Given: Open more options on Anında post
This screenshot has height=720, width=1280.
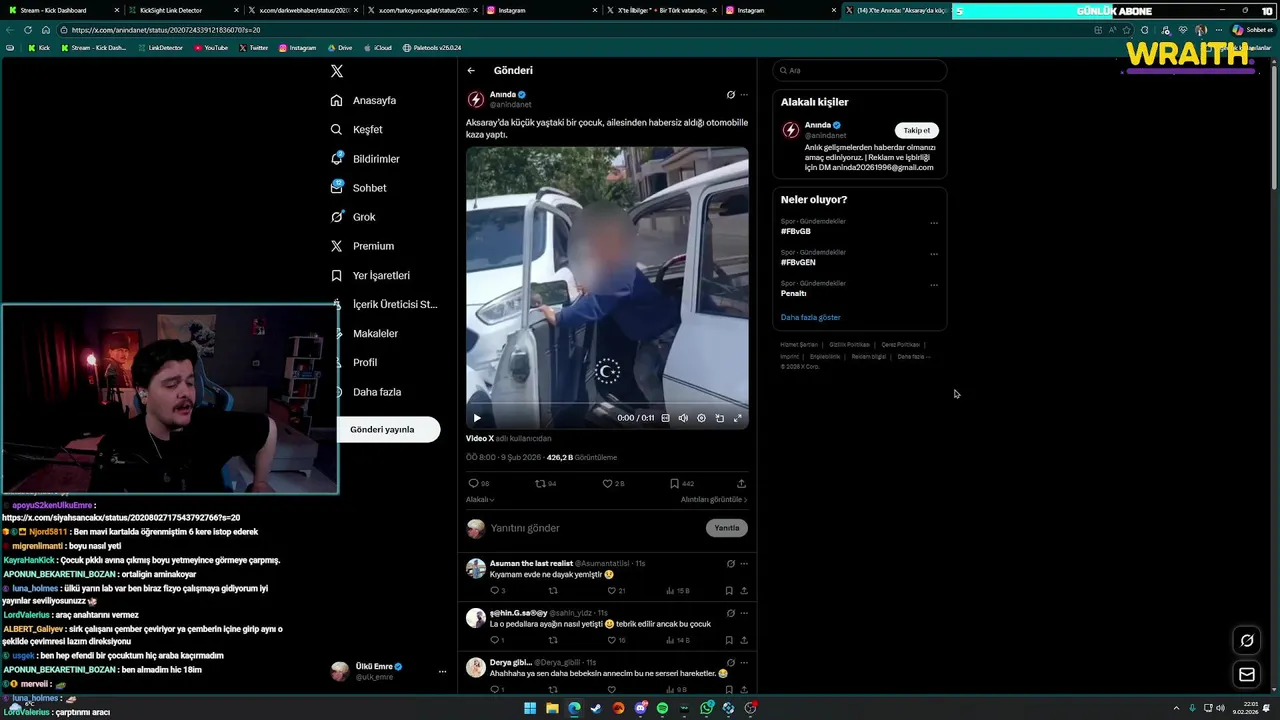Looking at the screenshot, I should click(743, 95).
